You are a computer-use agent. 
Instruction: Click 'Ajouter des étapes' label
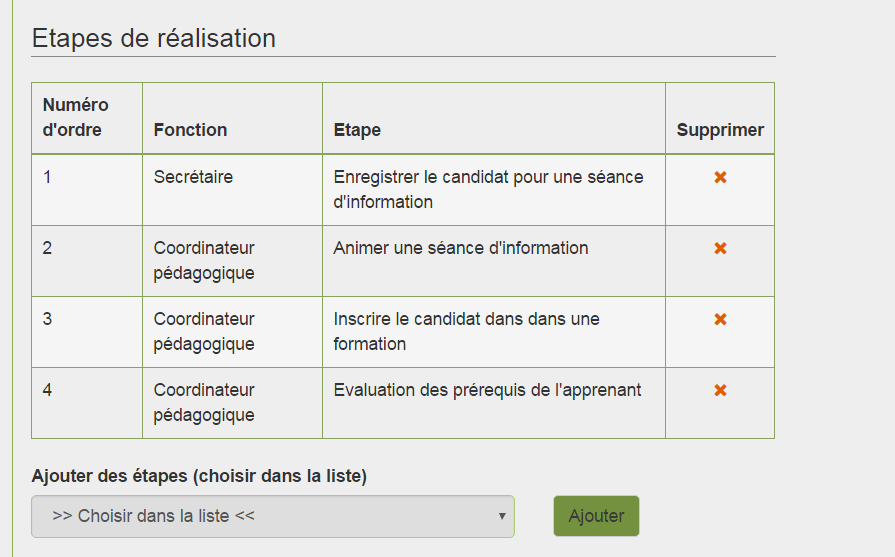point(199,476)
